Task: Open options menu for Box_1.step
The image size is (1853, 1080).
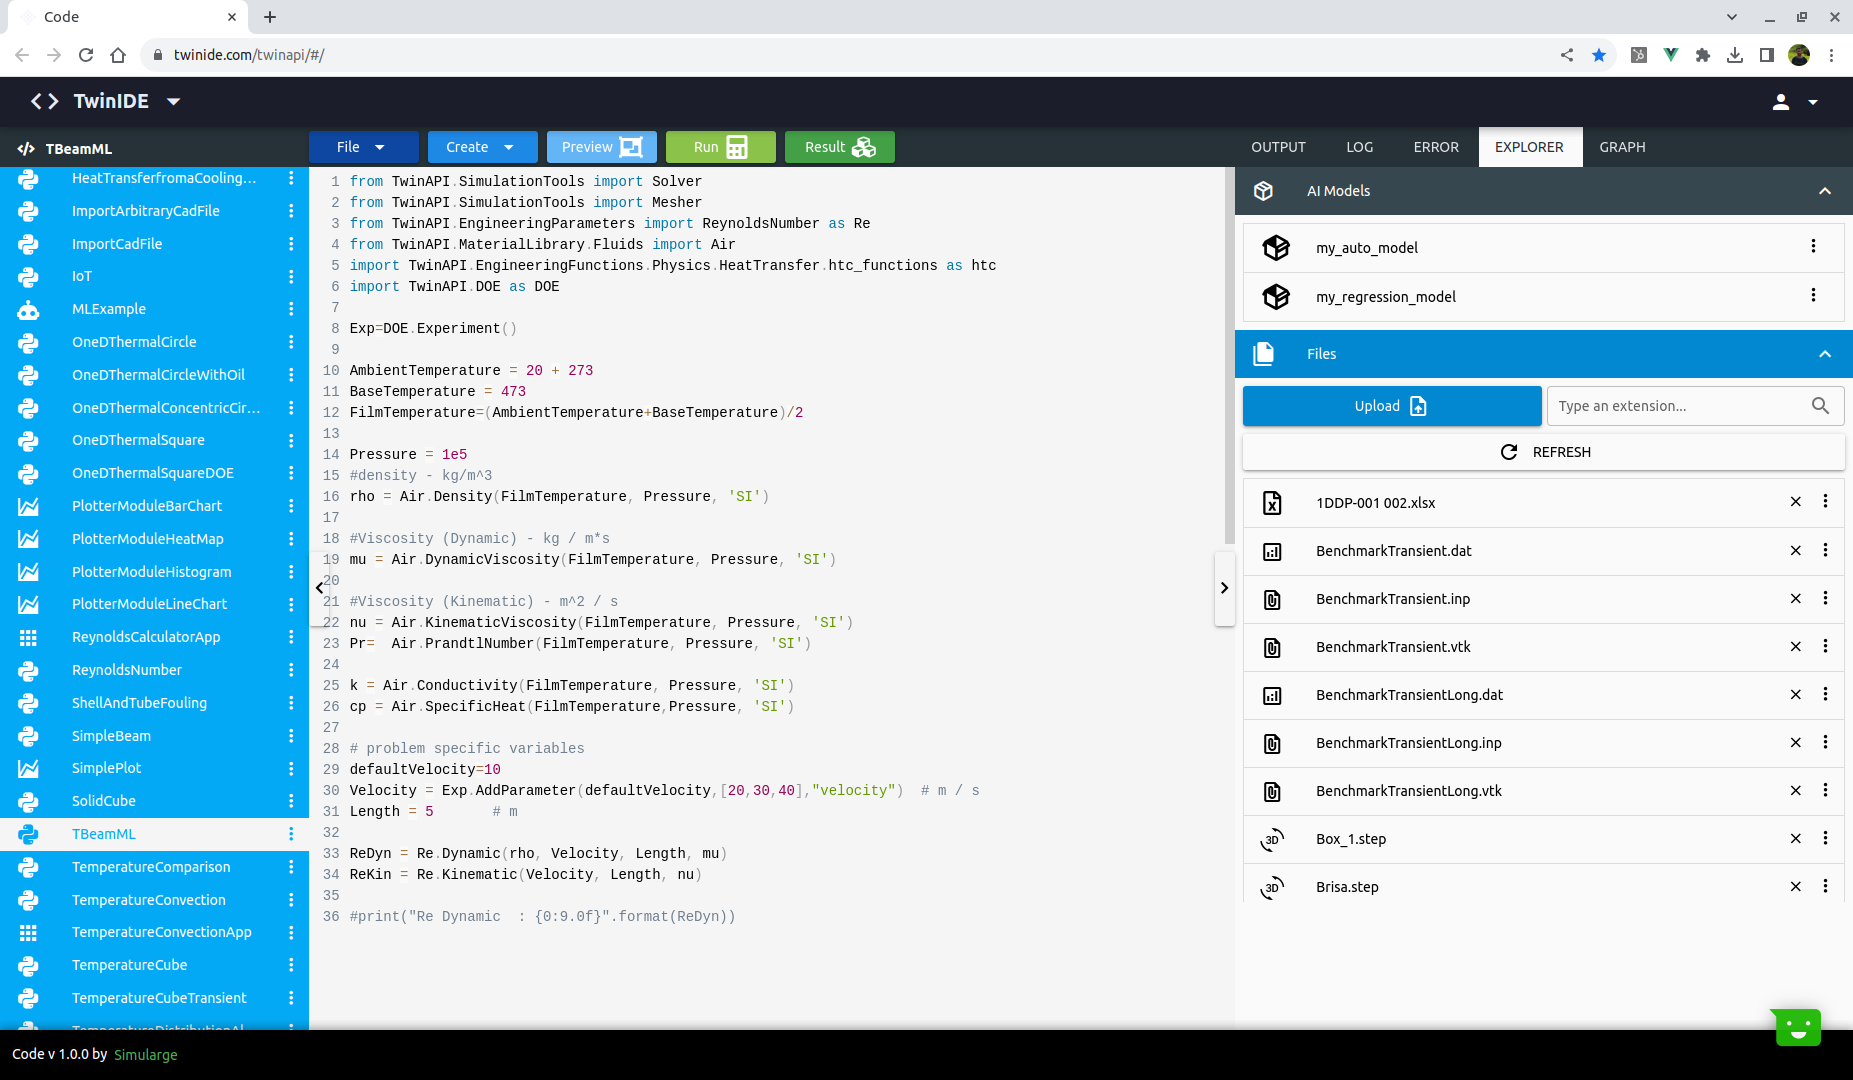Action: click(1825, 838)
